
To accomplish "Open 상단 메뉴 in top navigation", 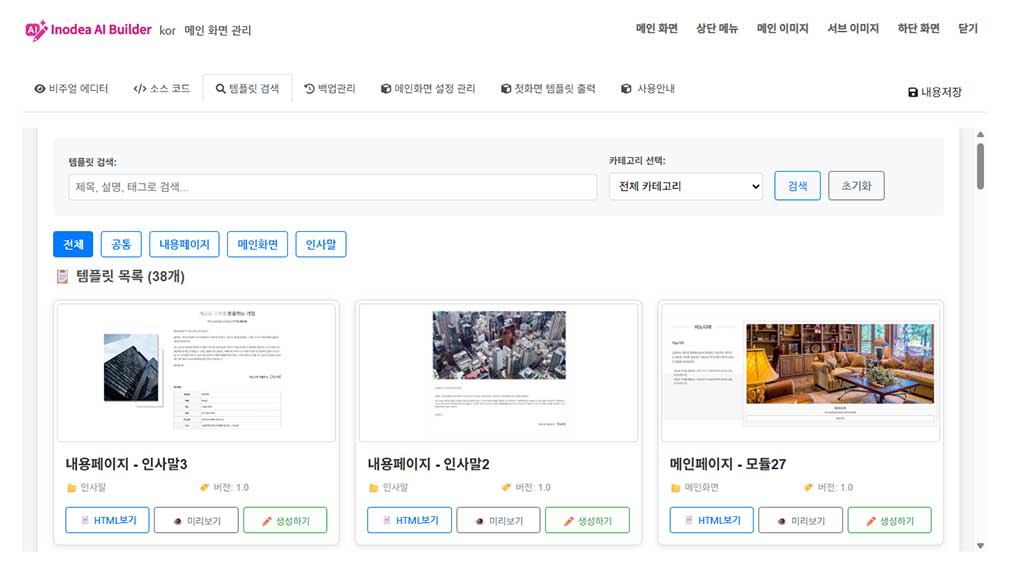I will pyautogui.click(x=717, y=29).
